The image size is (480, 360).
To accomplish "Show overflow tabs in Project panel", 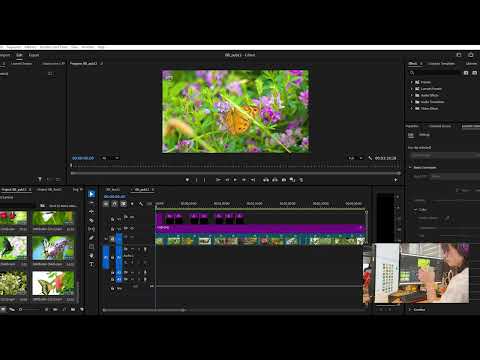I will click(x=81, y=189).
